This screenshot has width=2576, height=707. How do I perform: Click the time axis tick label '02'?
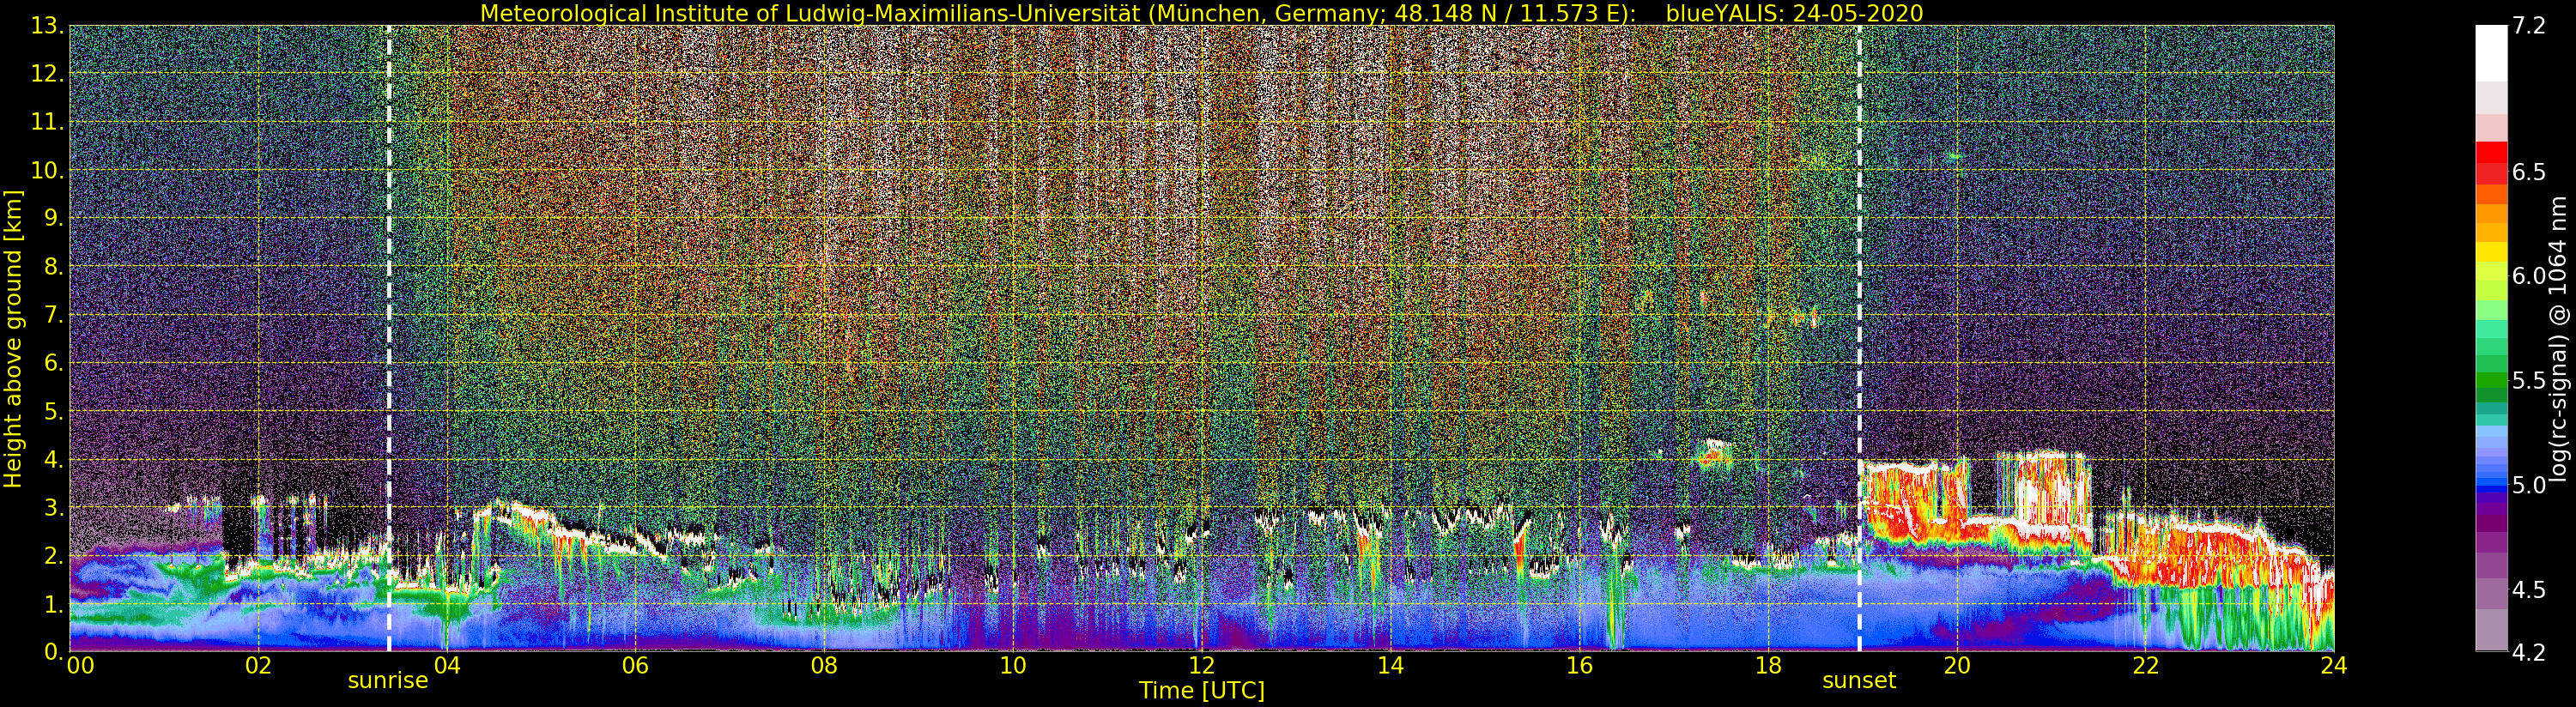258,665
